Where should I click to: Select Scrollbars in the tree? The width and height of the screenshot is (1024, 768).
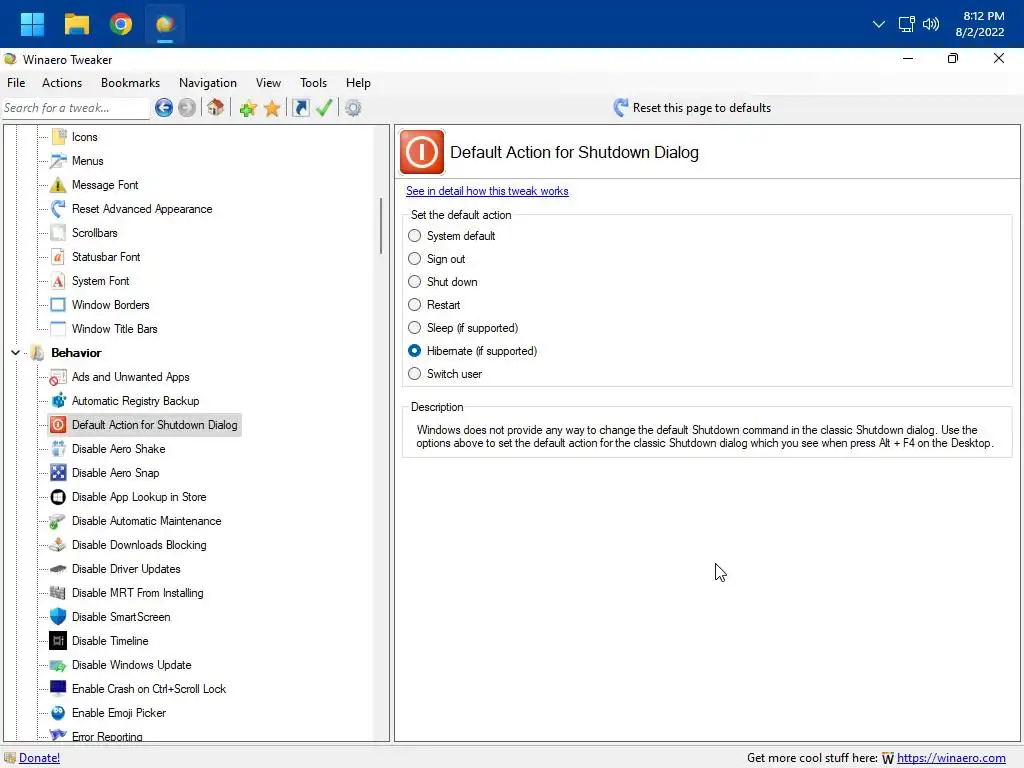95,233
